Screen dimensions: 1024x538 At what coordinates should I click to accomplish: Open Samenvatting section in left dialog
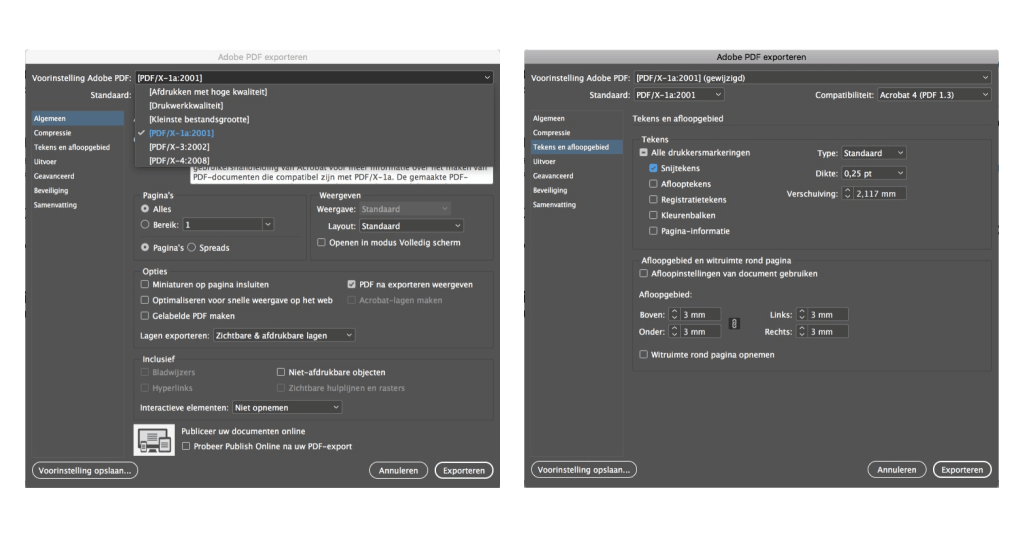pos(56,205)
